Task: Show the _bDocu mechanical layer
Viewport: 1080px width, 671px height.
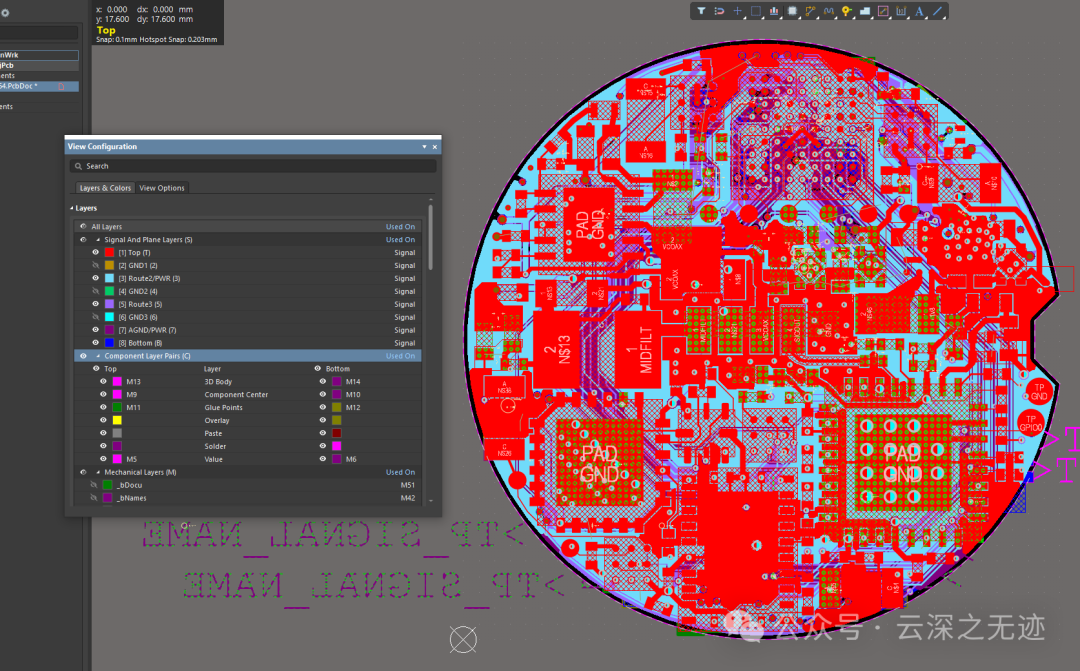Action: pos(94,485)
